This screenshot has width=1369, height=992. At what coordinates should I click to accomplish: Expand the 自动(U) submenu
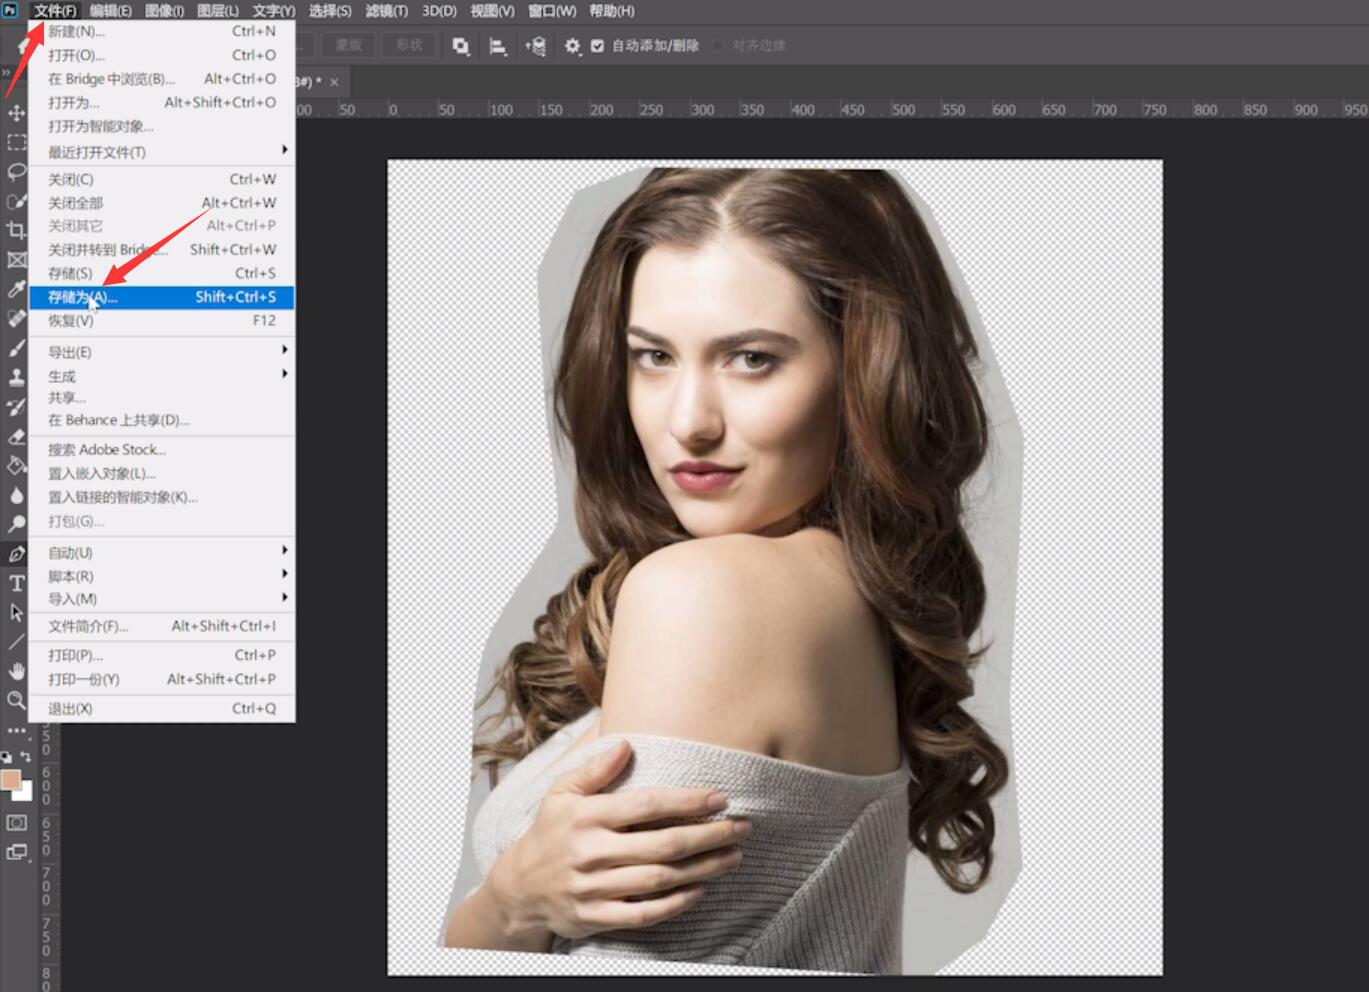161,552
